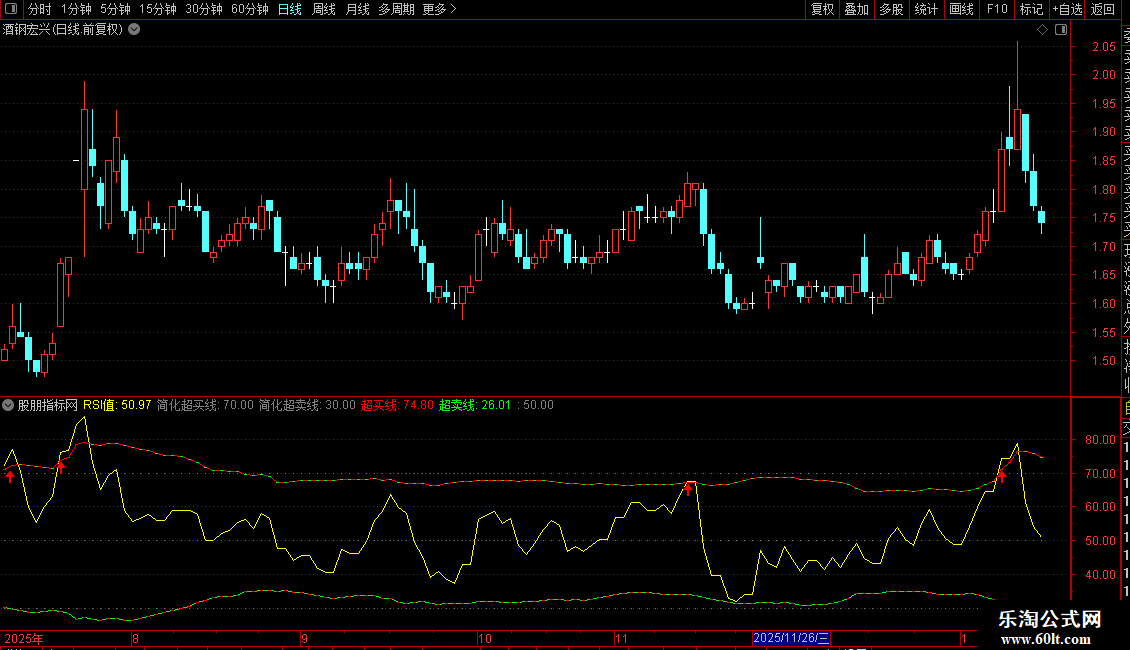
Task: Click the 1.50 price axis label
Action: point(1103,361)
